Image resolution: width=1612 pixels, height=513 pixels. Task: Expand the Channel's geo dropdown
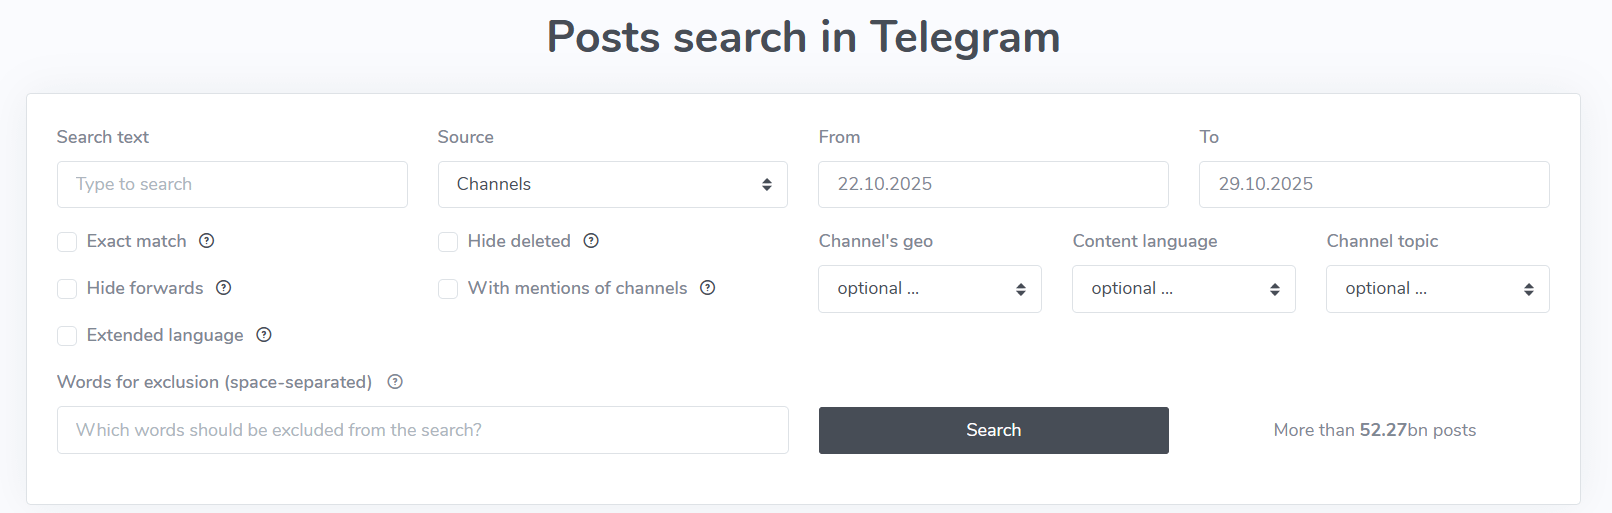tap(929, 289)
